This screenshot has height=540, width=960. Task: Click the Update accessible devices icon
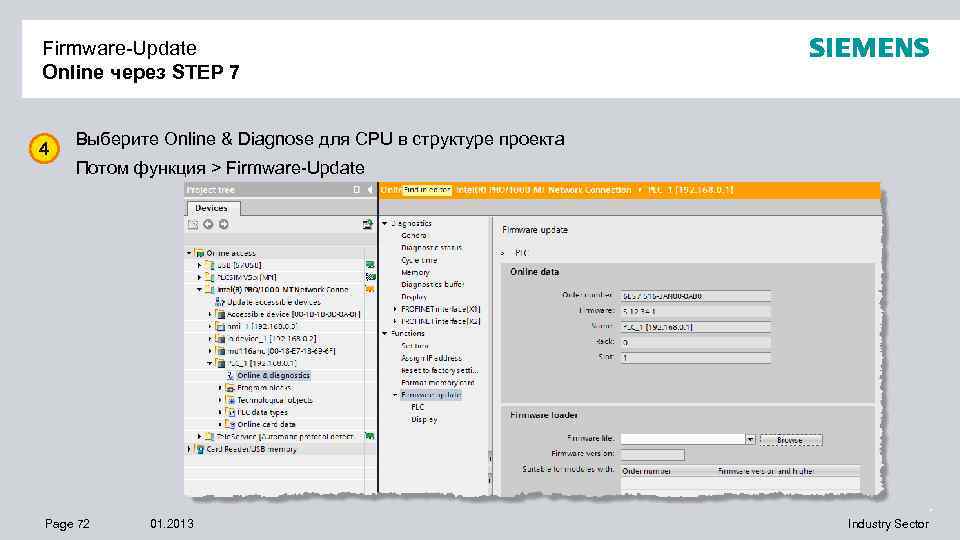pyautogui.click(x=220, y=302)
